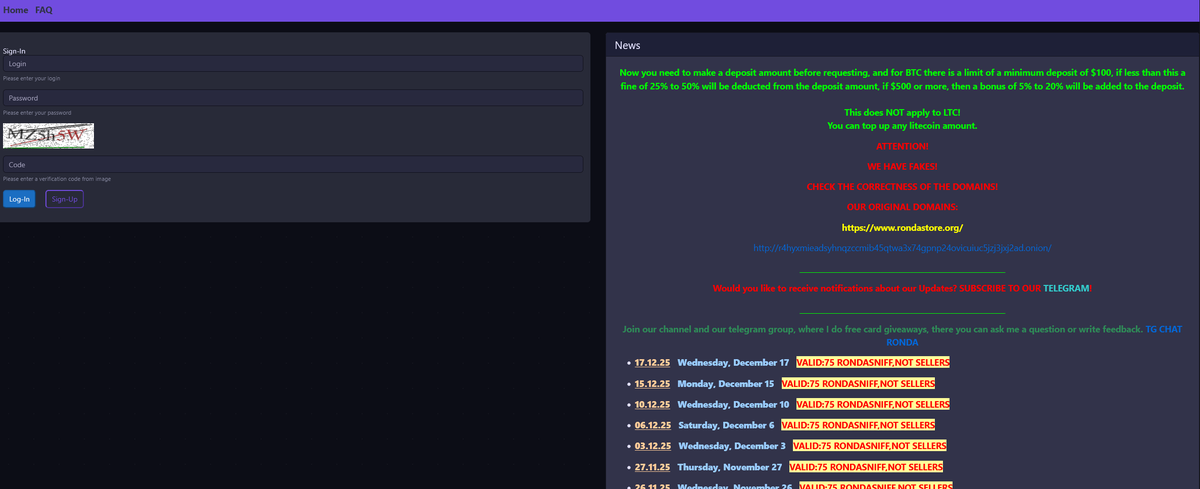
Task: Click the Sign-In form heading
Action: [x=14, y=50]
